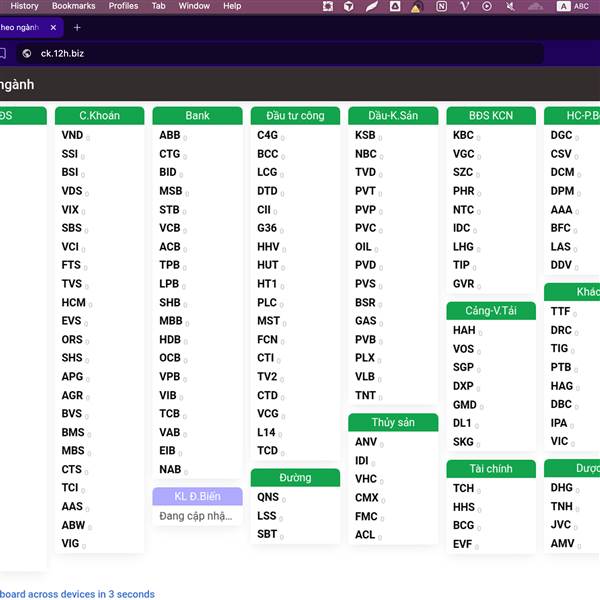Open the Profiles menu
Screen dimensions: 600x600
click(123, 6)
